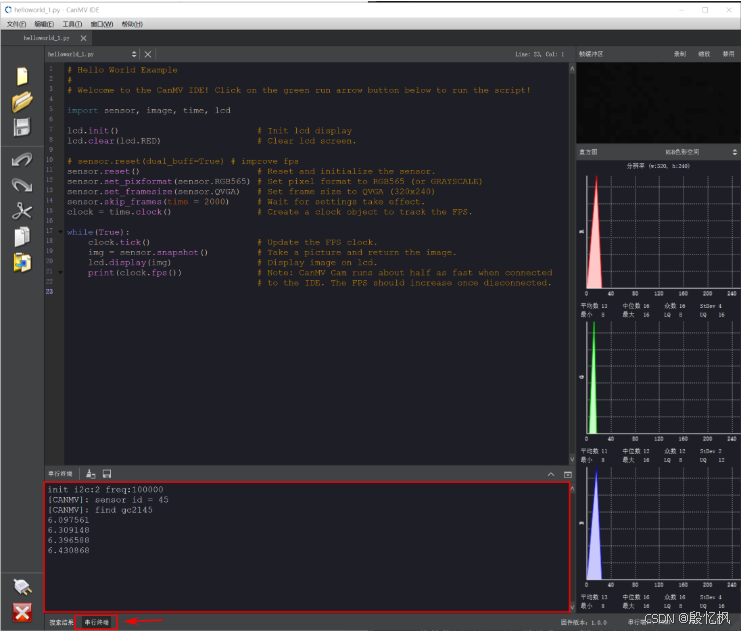
Task: Open the 帮助(H) menu
Action: [x=132, y=24]
